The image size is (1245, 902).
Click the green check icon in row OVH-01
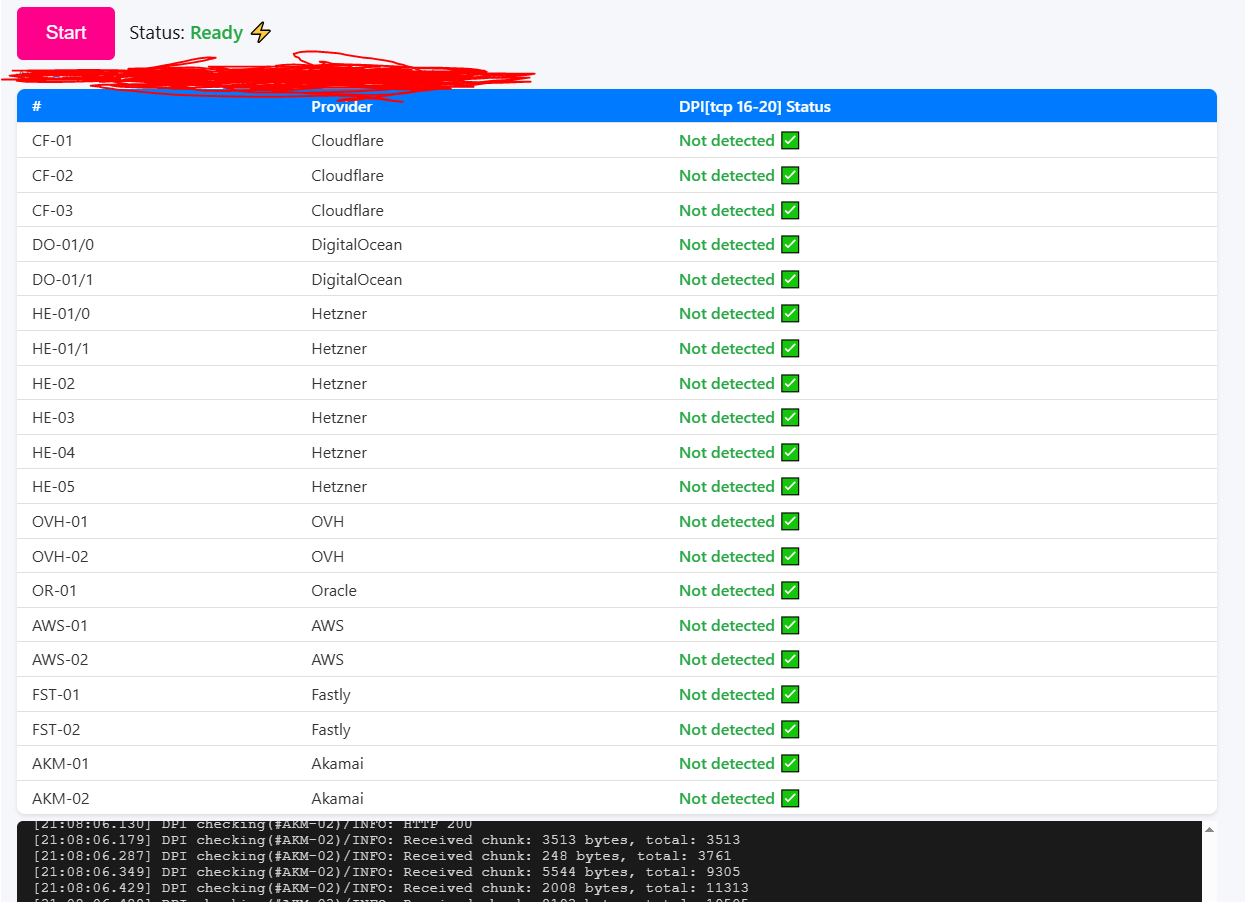790,522
